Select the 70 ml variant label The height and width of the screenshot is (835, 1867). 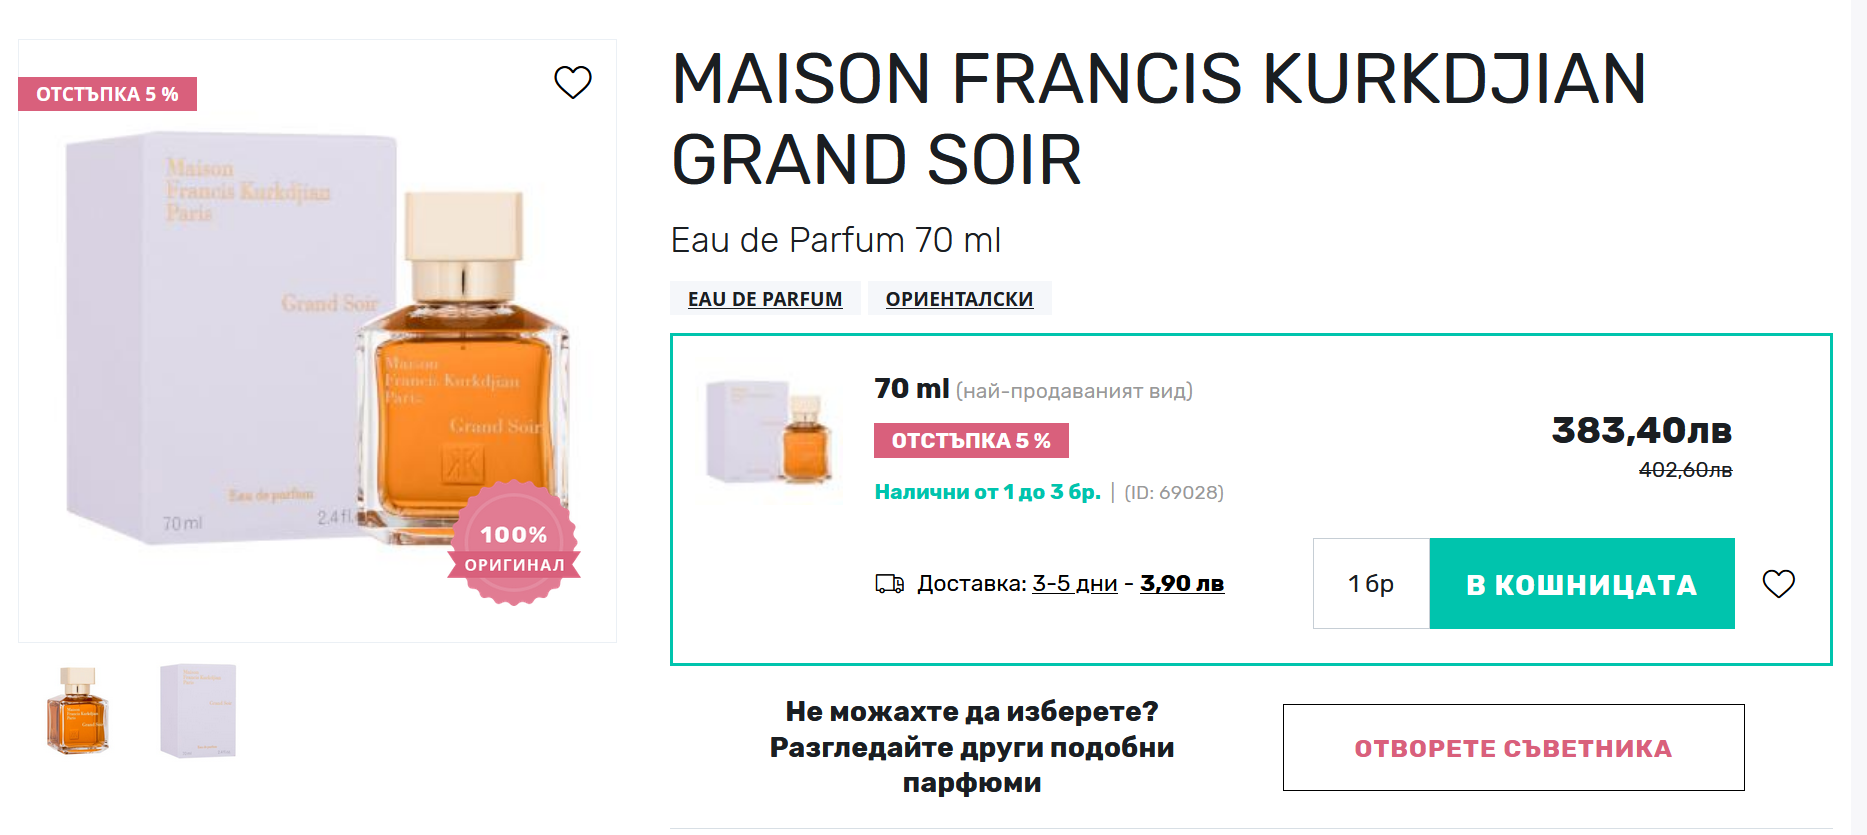[x=911, y=389]
